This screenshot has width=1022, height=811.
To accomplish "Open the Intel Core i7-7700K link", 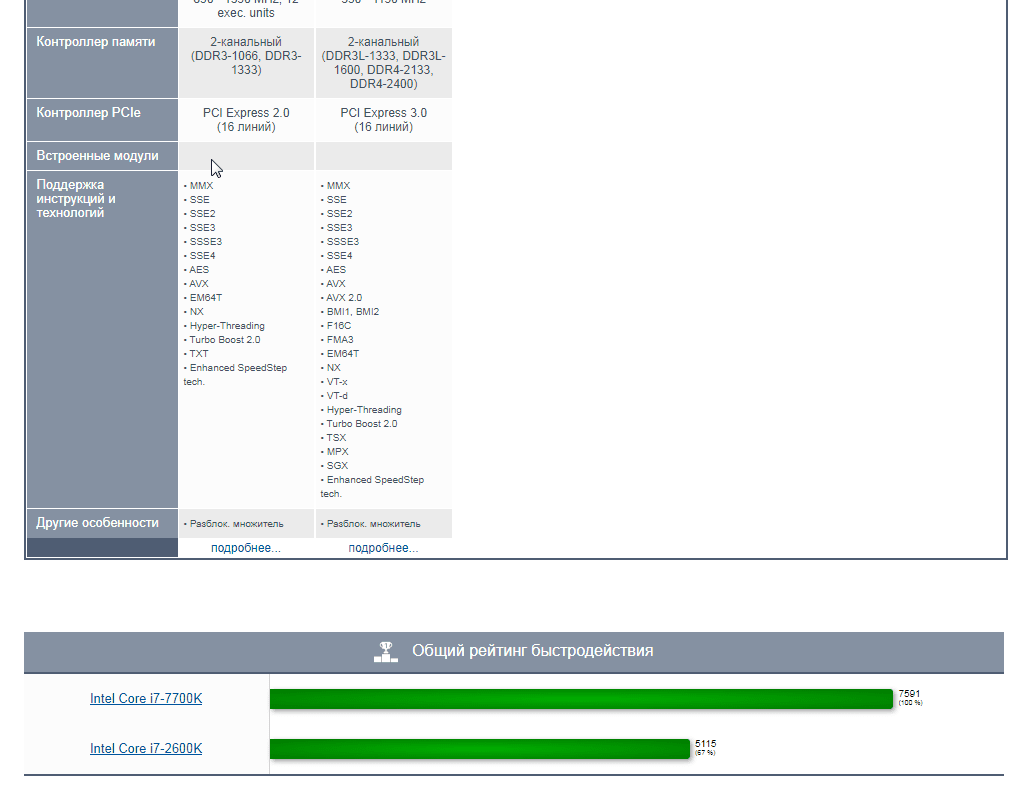I will 146,698.
